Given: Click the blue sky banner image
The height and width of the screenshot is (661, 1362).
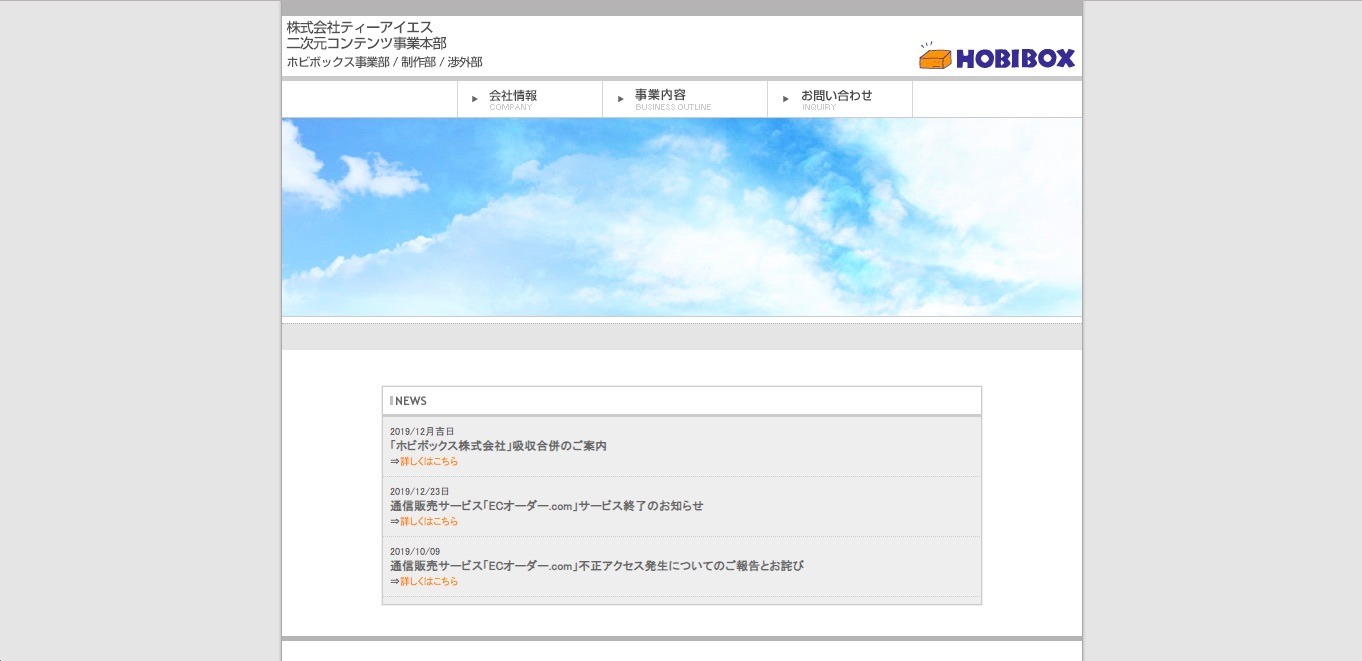Looking at the screenshot, I should 682,217.
